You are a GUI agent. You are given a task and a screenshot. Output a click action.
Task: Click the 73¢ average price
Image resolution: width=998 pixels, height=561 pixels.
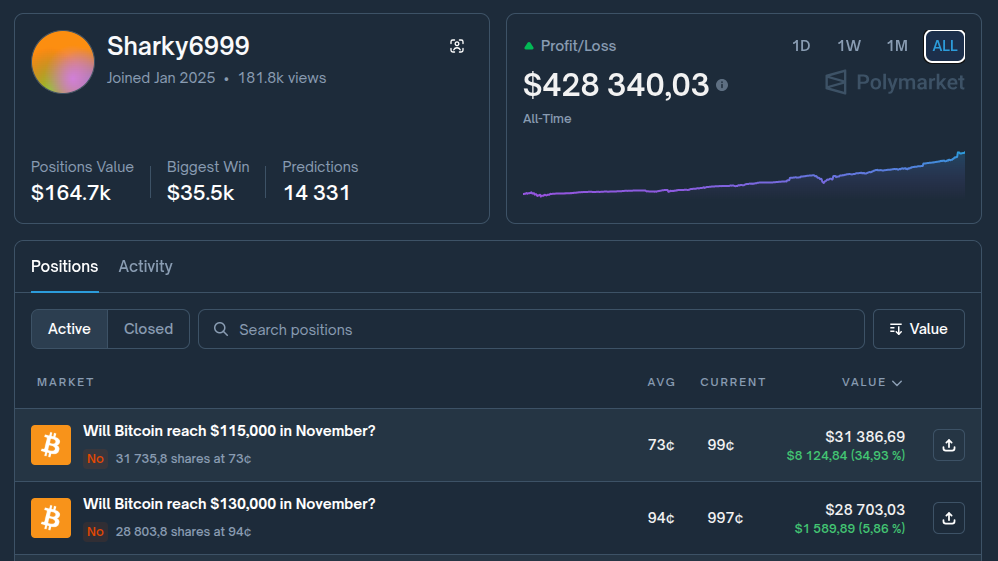click(x=661, y=445)
